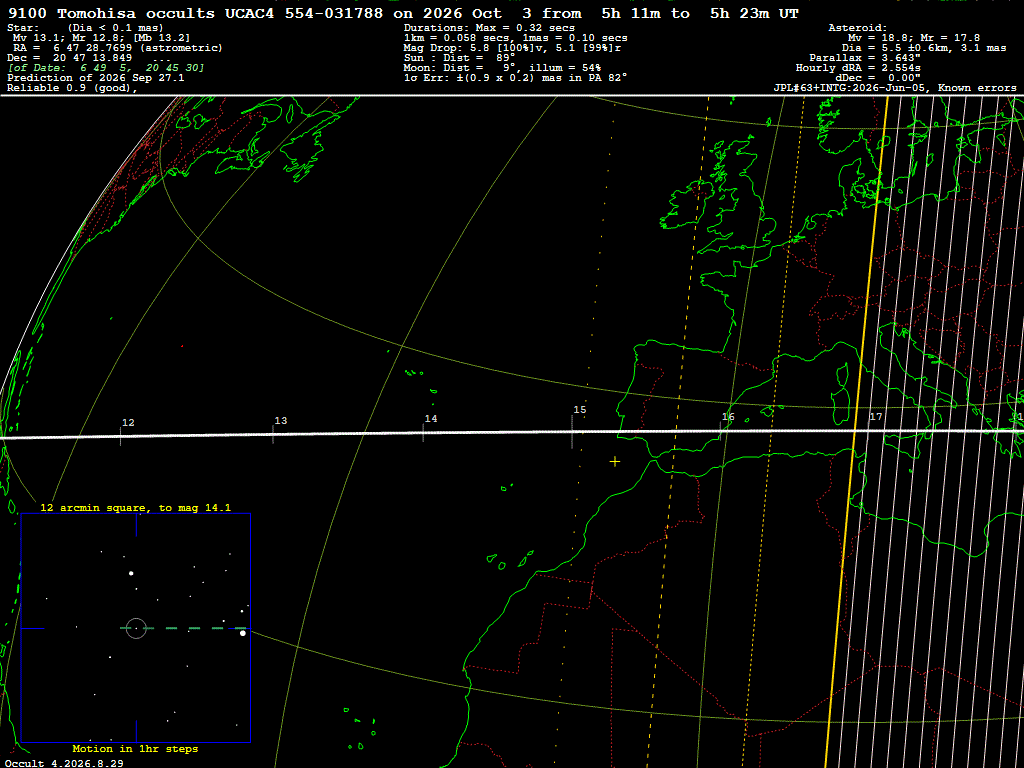
Task: Click the Parallax value in asteroid data
Action: coord(865,57)
